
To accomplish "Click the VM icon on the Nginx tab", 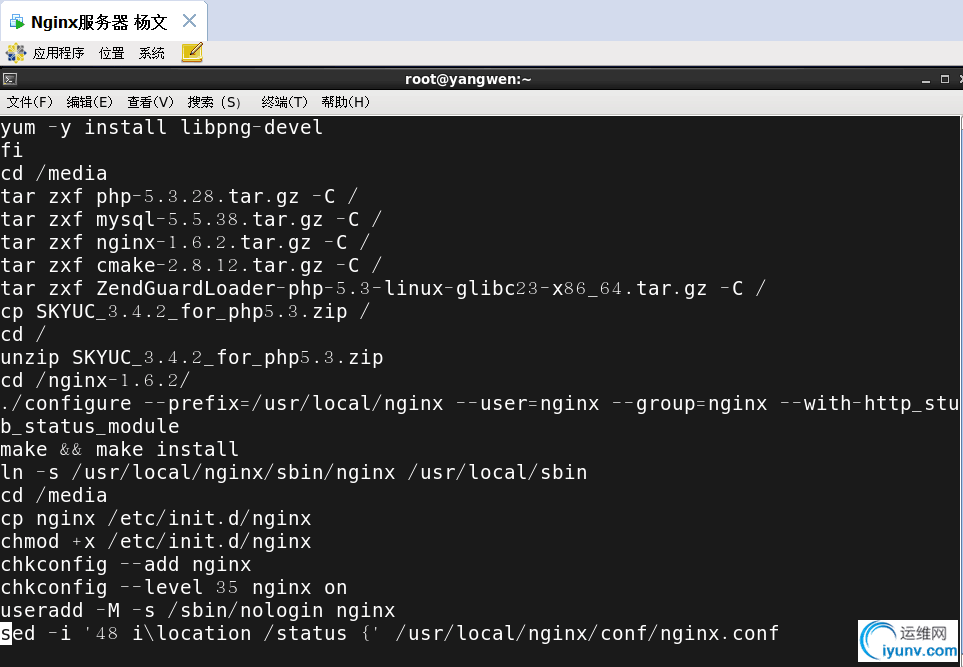I will click(x=17, y=23).
